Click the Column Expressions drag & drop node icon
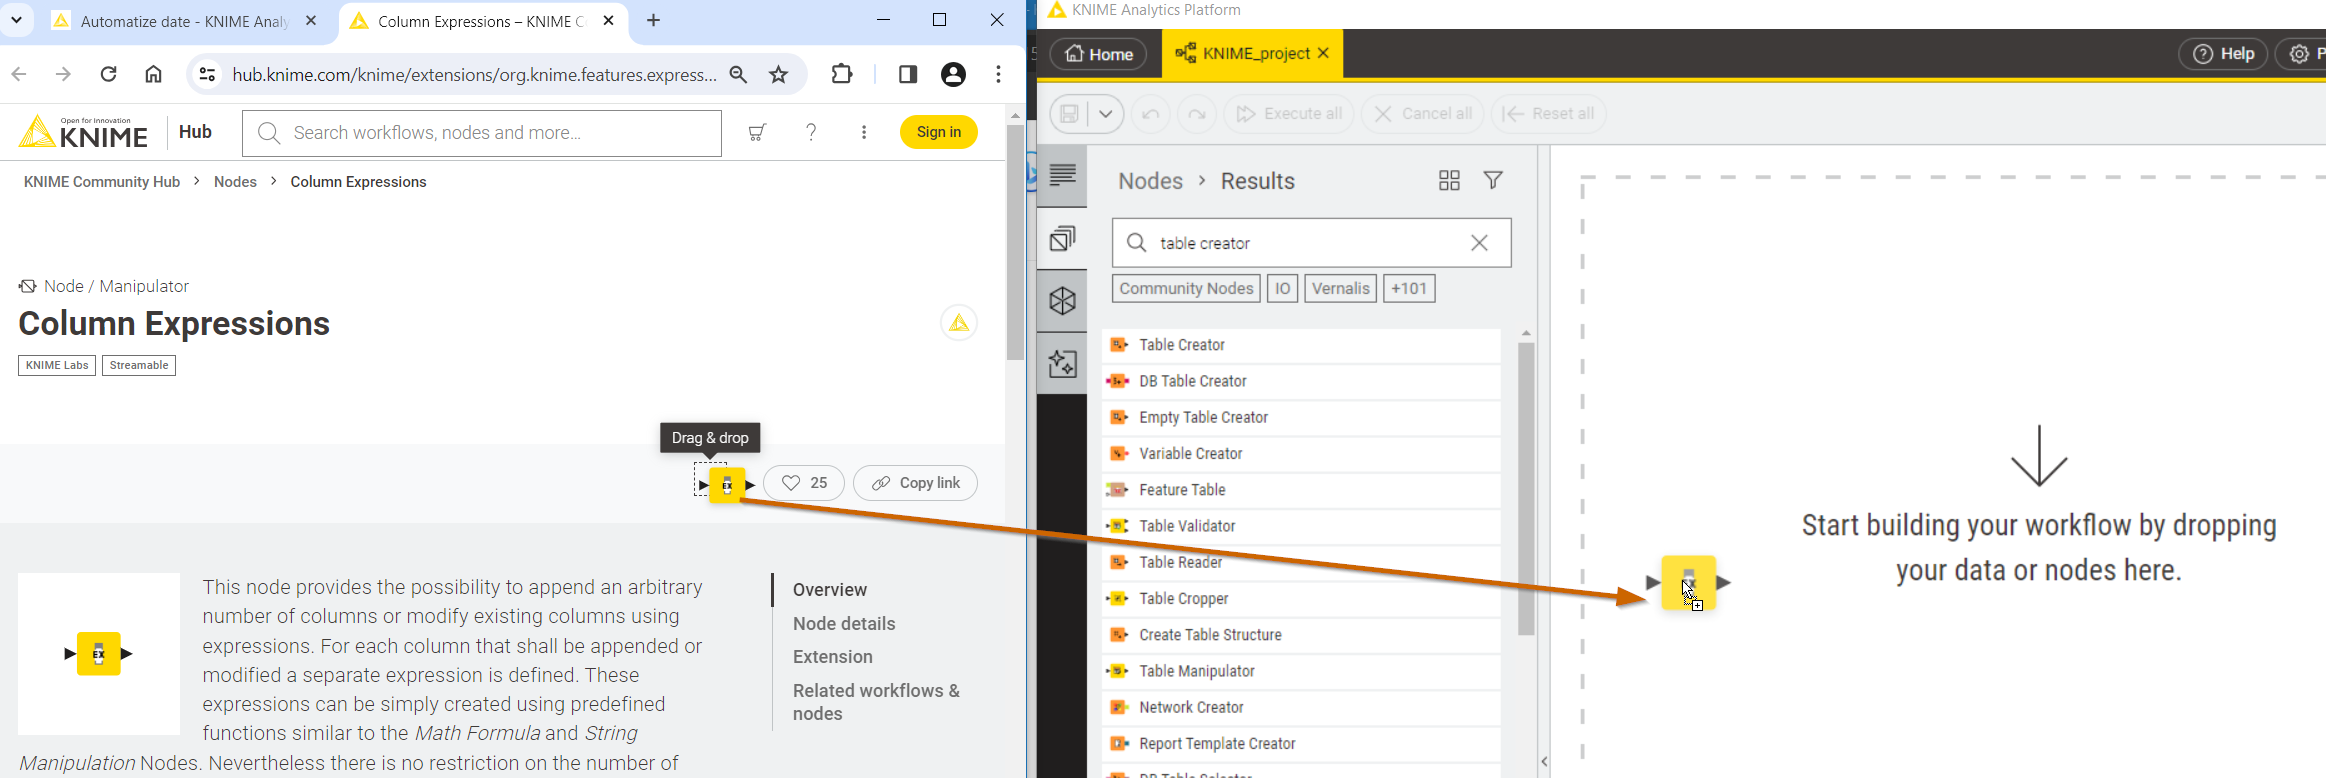Viewport: 2326px width, 778px height. [727, 485]
